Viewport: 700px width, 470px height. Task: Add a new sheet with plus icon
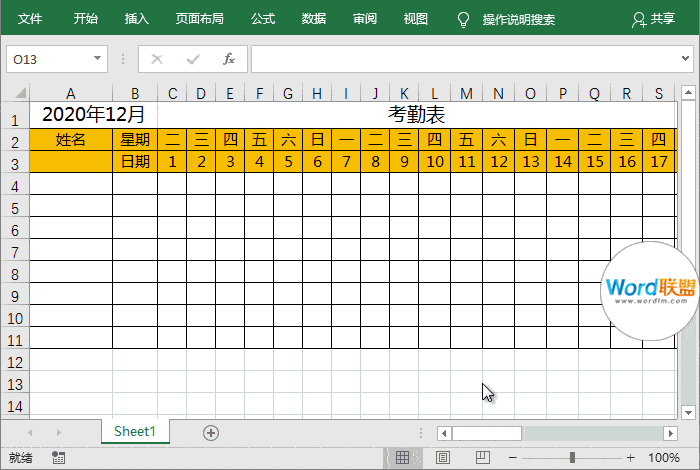coord(211,433)
